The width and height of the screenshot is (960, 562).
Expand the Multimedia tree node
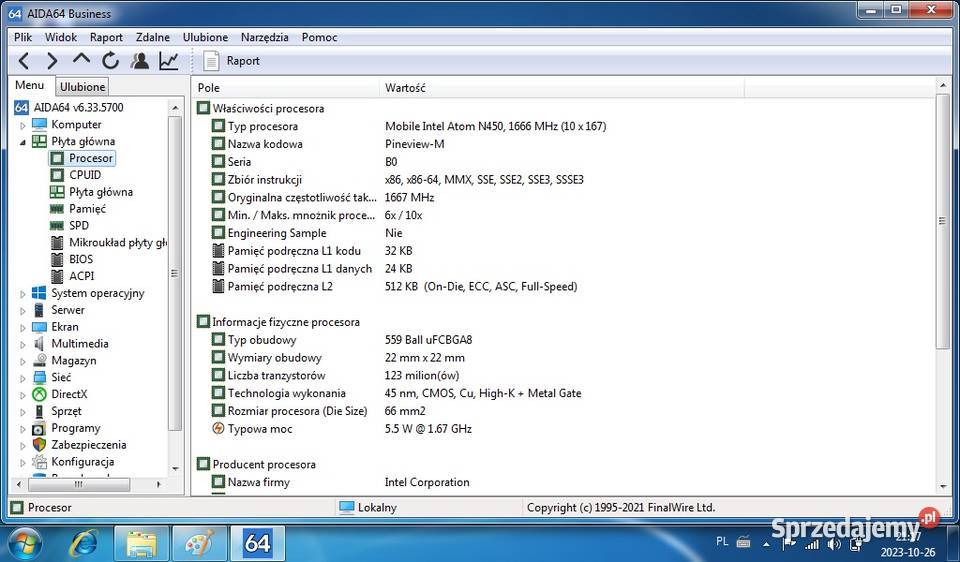click(23, 345)
